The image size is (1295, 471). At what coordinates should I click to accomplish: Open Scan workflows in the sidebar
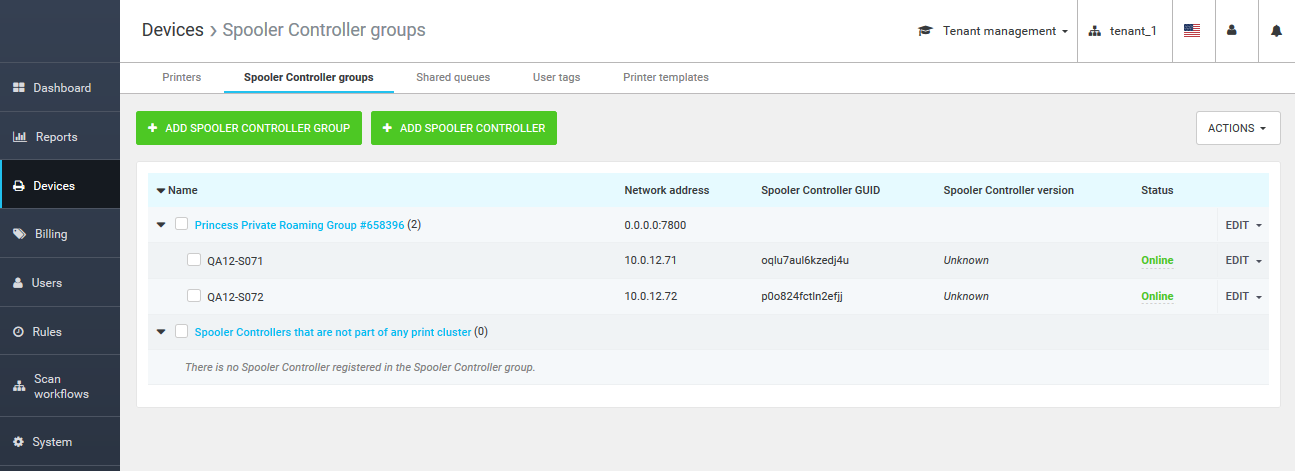60,386
